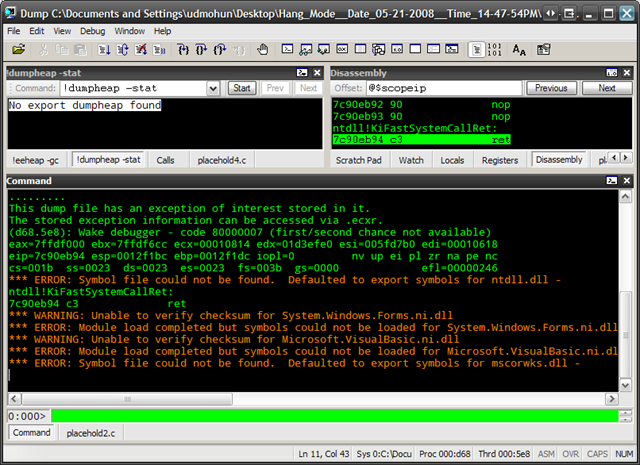Image resolution: width=640 pixels, height=465 pixels.
Task: Click the Cut scissors toolbar icon
Action: pyautogui.click(x=43, y=50)
